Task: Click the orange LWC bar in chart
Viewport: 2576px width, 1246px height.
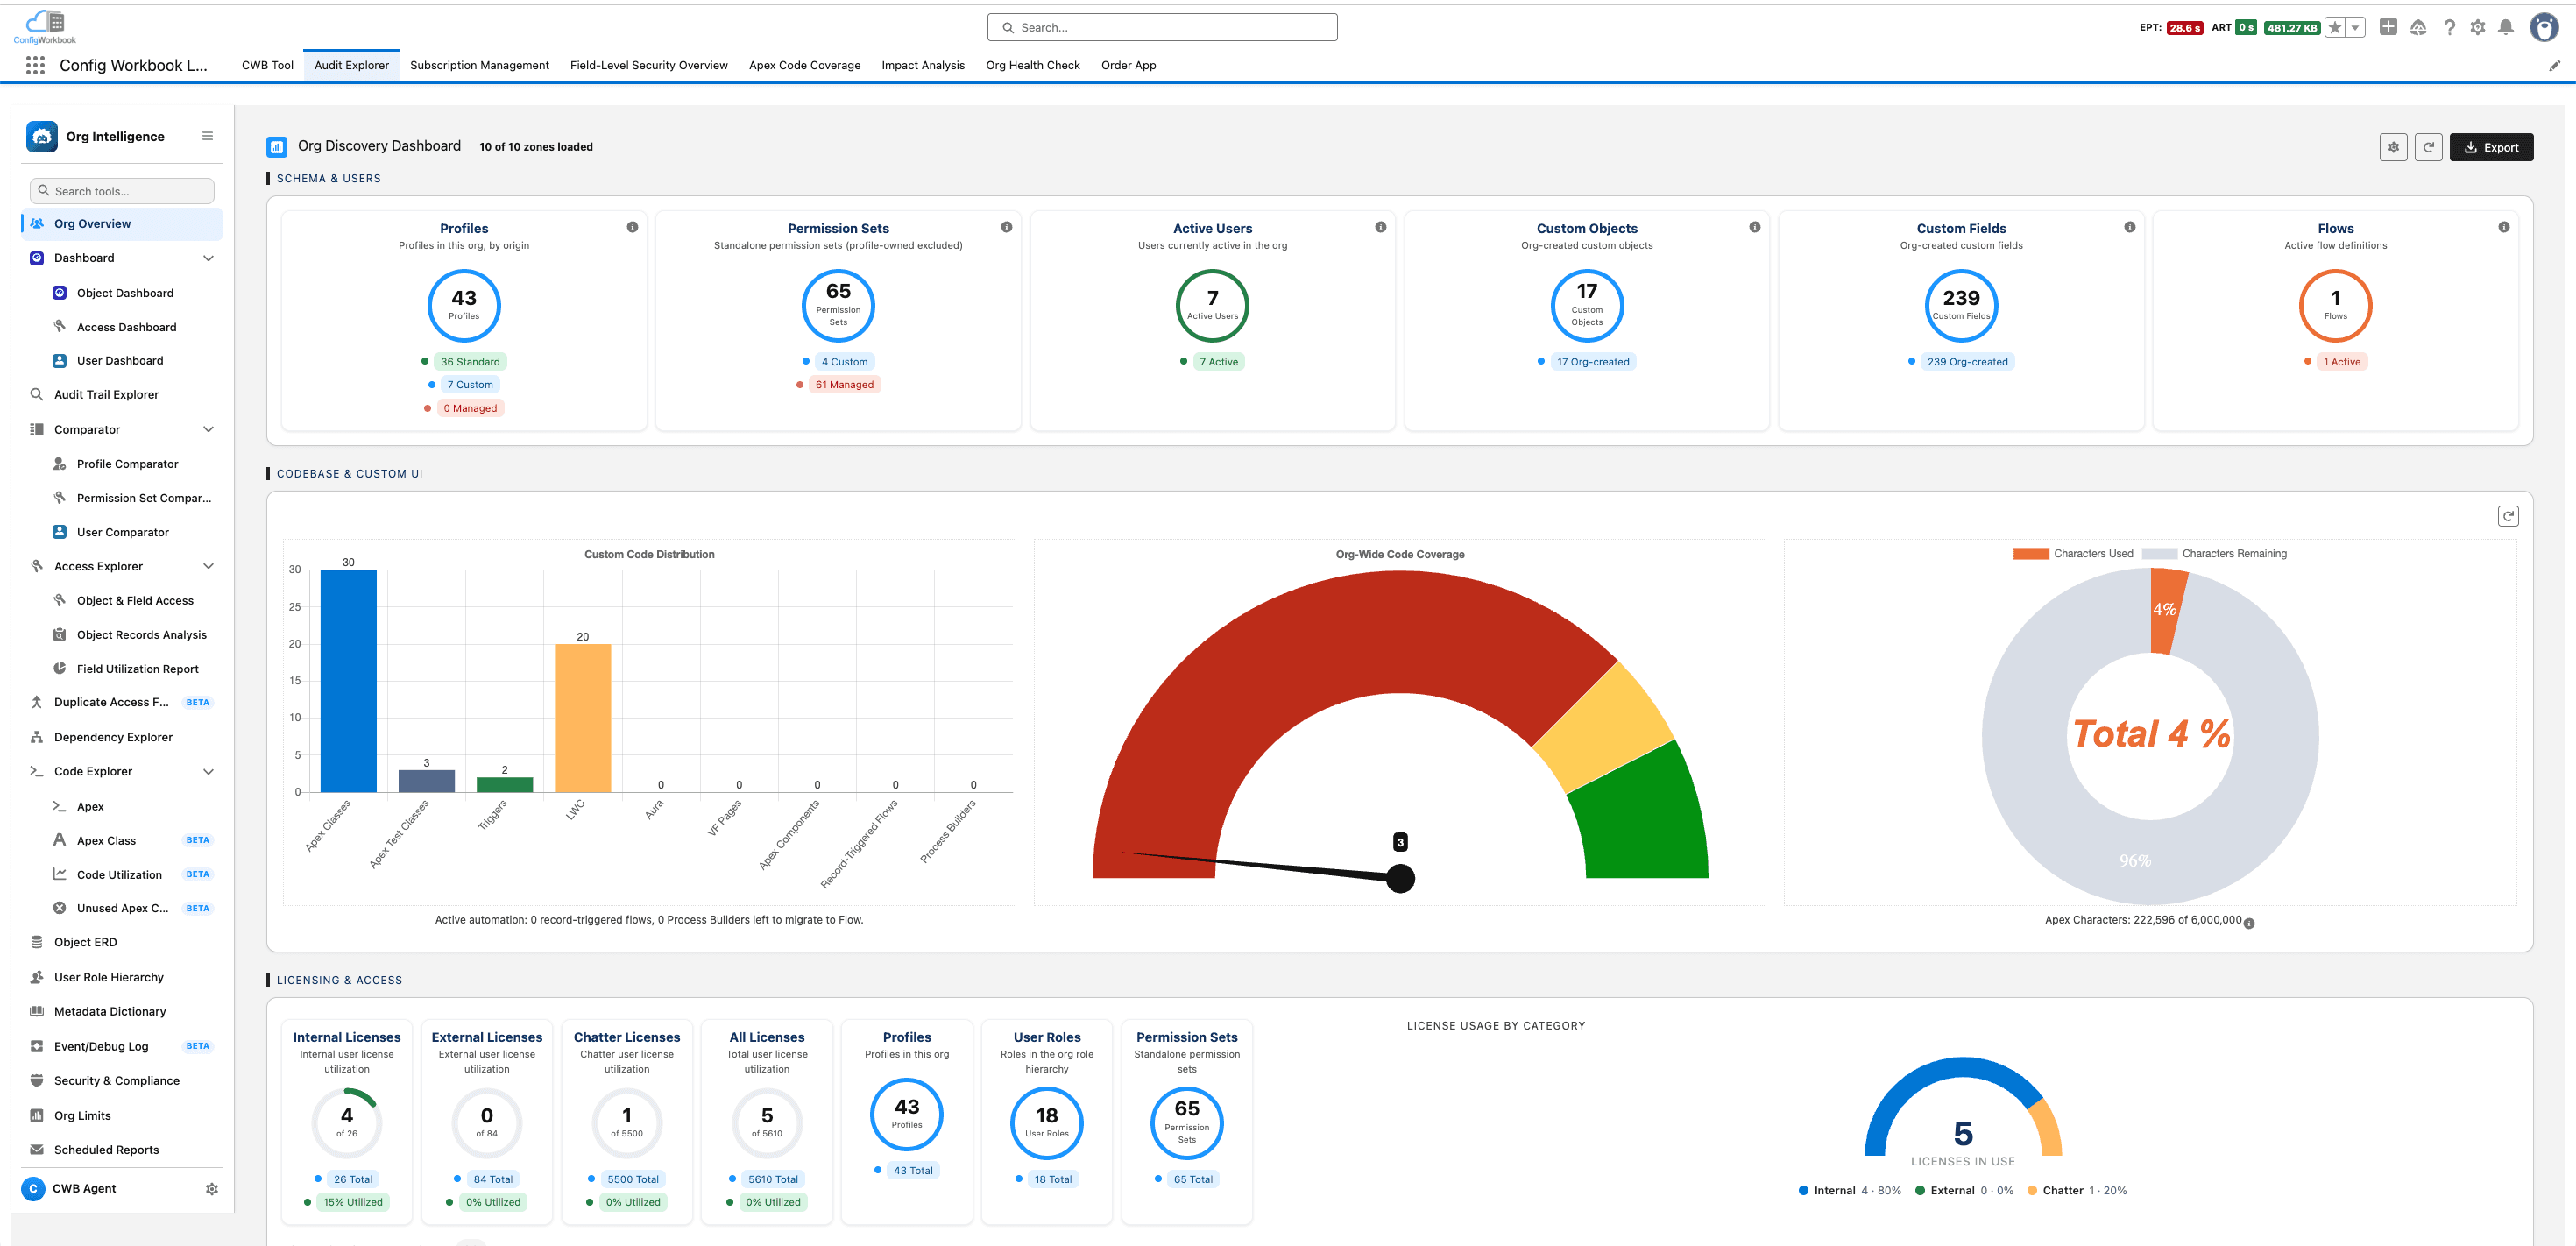Action: [x=583, y=718]
